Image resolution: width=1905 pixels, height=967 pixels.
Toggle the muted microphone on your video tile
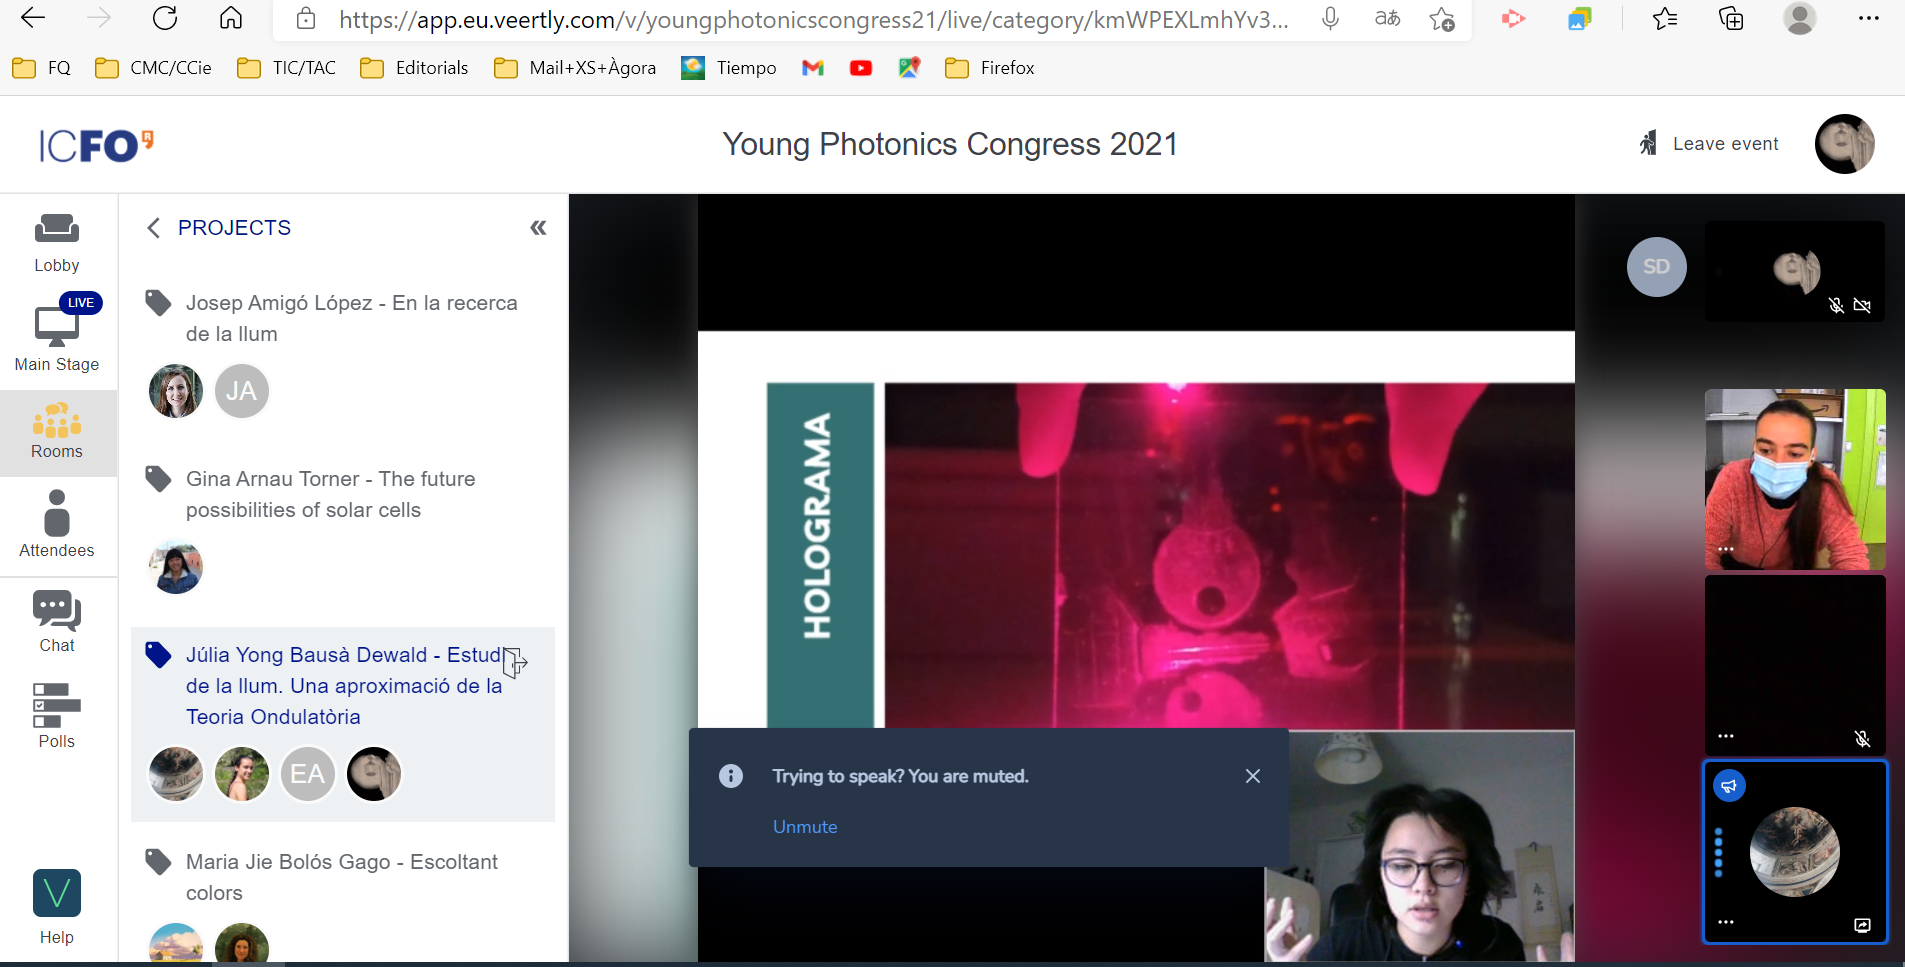pyautogui.click(x=1836, y=306)
